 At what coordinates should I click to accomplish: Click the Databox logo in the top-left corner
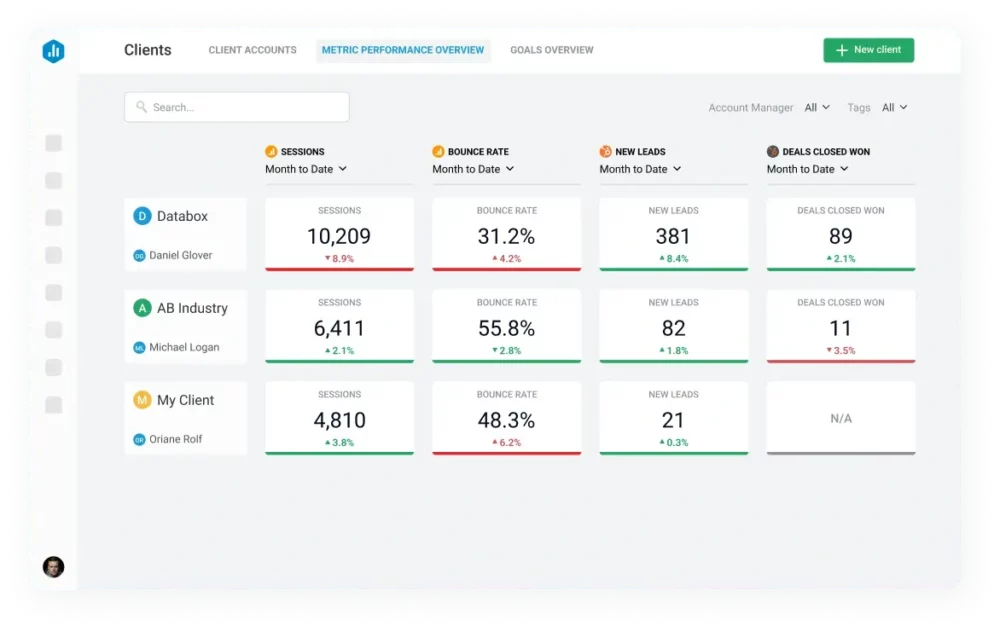(53, 50)
